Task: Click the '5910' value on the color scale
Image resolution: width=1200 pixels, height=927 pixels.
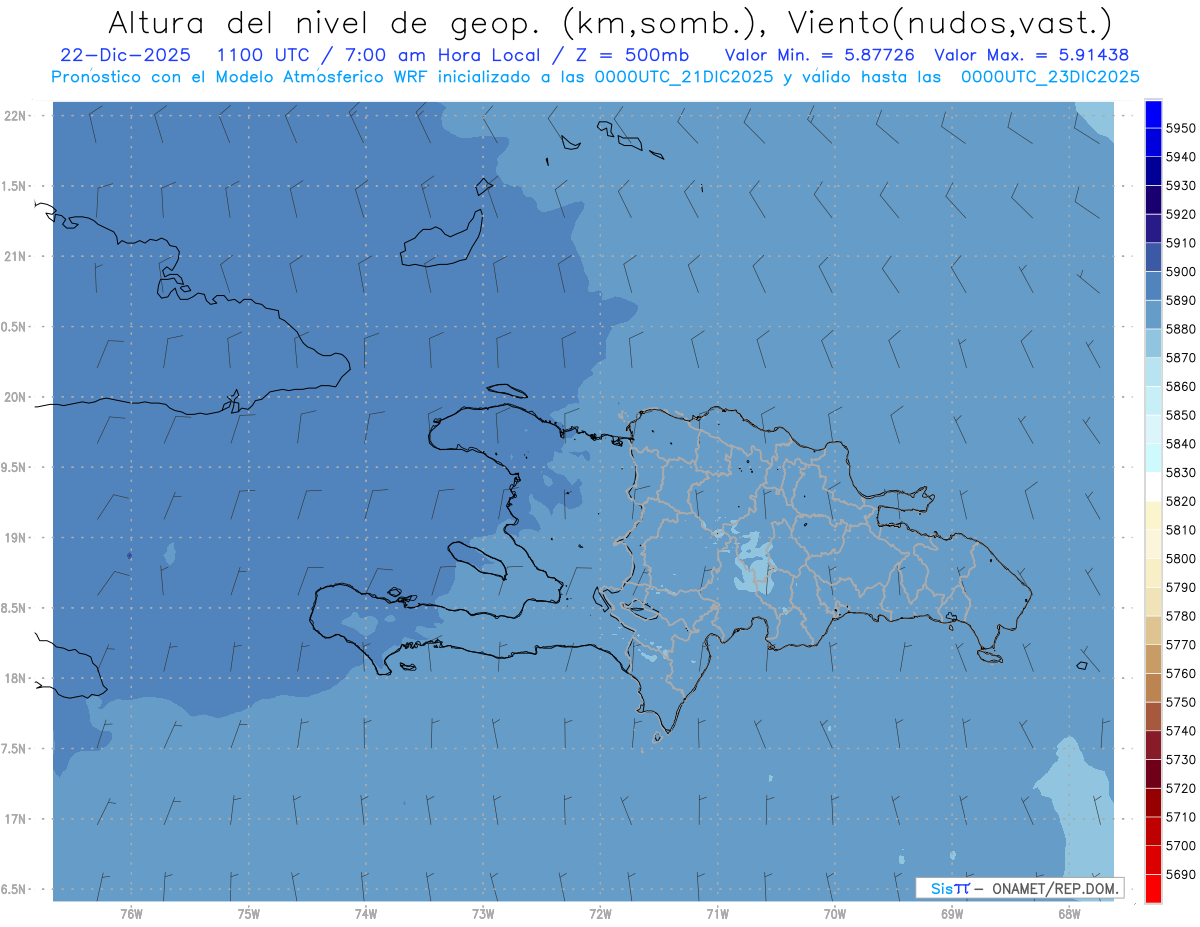Action: 1180,243
